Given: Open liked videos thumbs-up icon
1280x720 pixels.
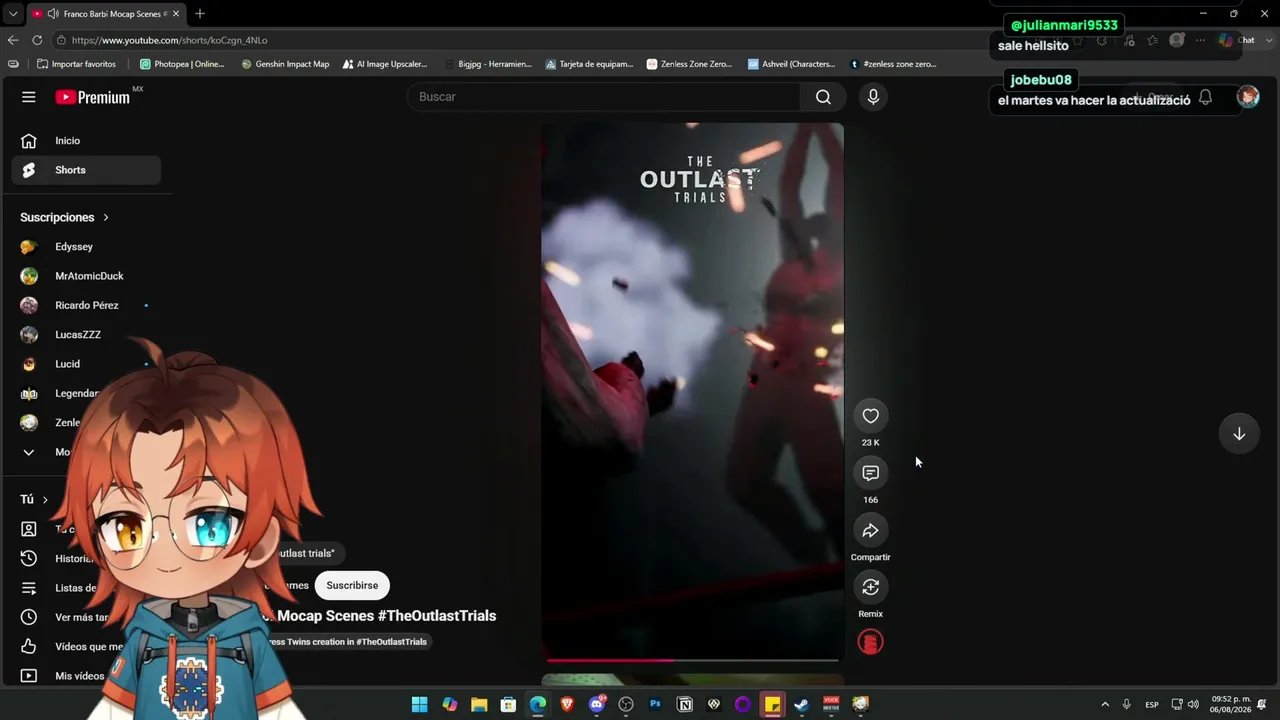Looking at the screenshot, I should (29, 647).
